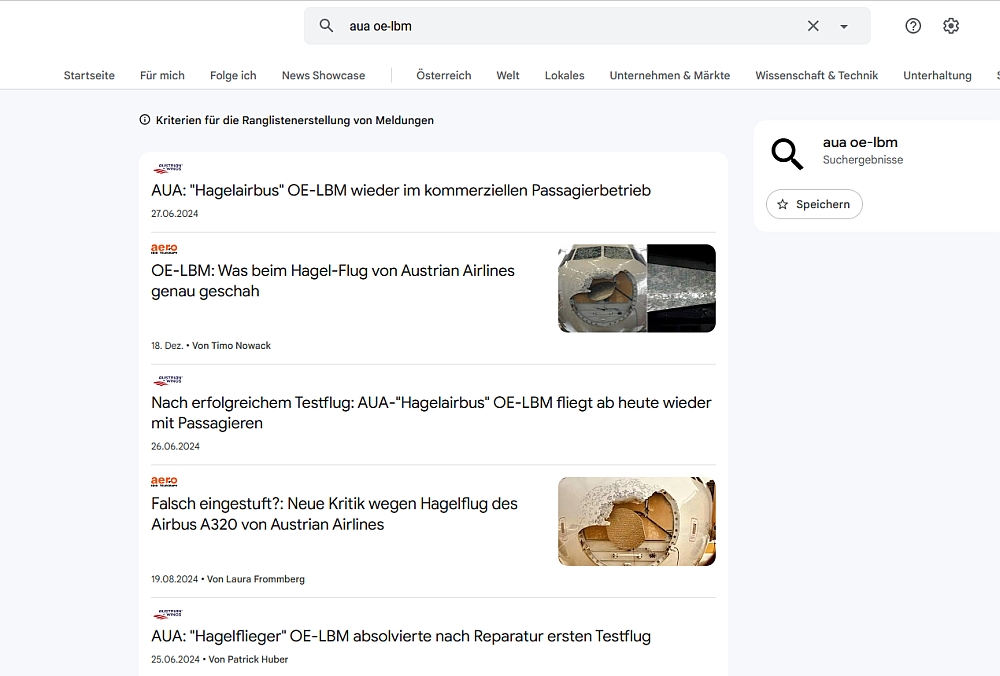Open Unternehmen & Märkte section
This screenshot has height=676, width=1000.
pyautogui.click(x=670, y=75)
